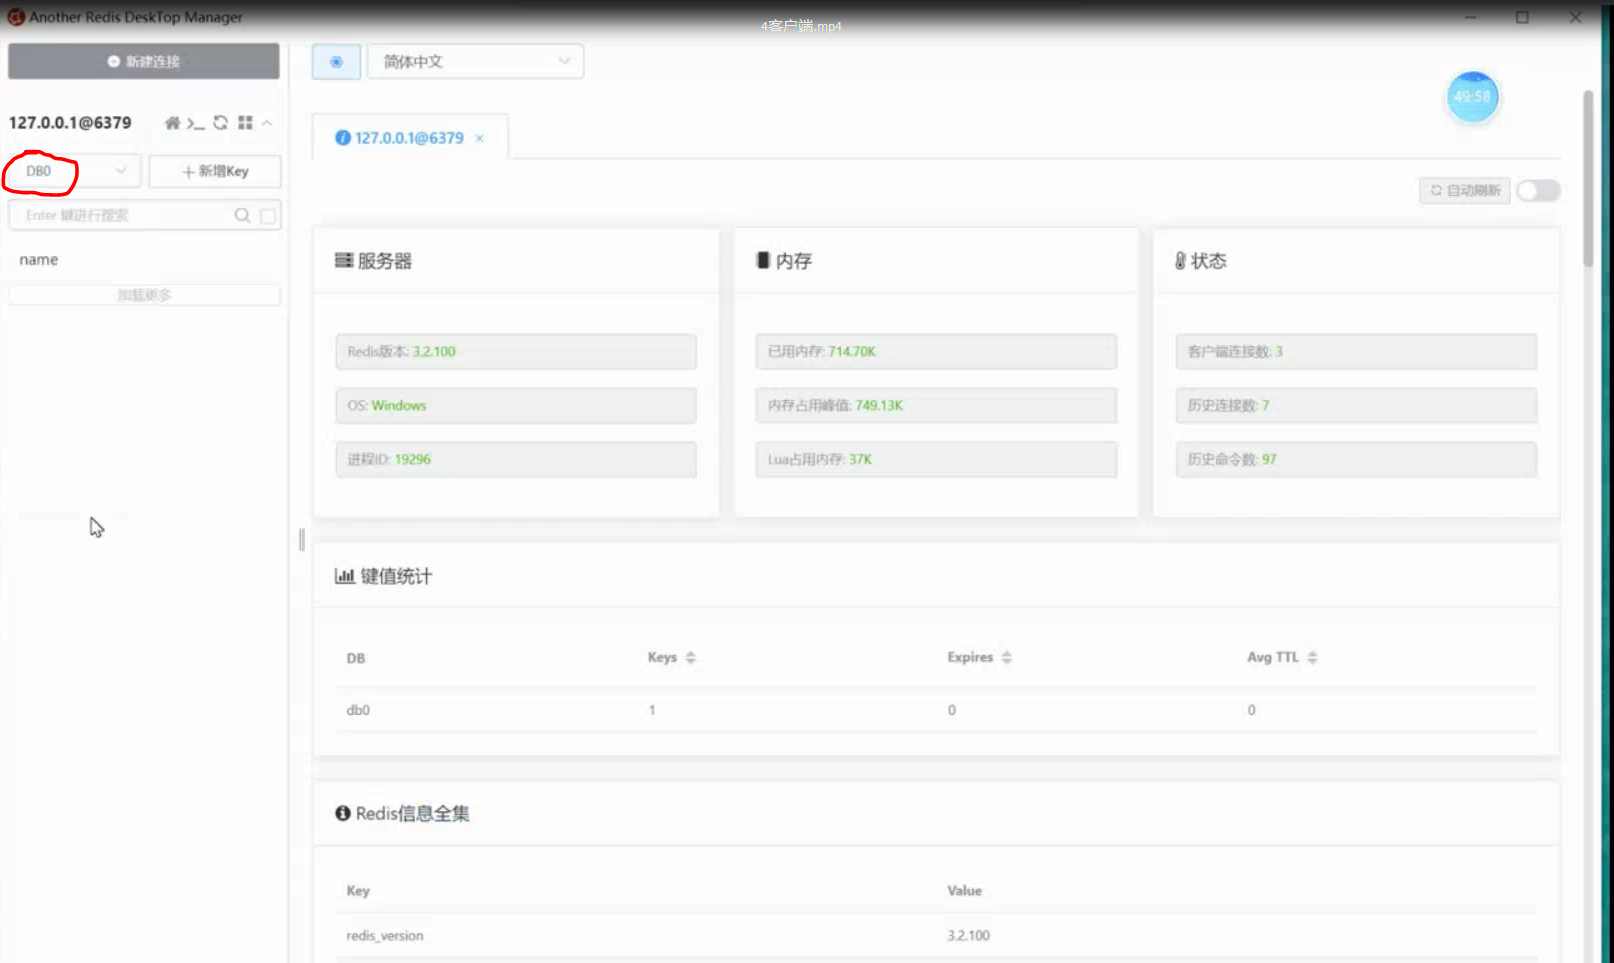Toggle the auto refresh switch
Image resolution: width=1614 pixels, height=963 pixels.
(x=1539, y=190)
